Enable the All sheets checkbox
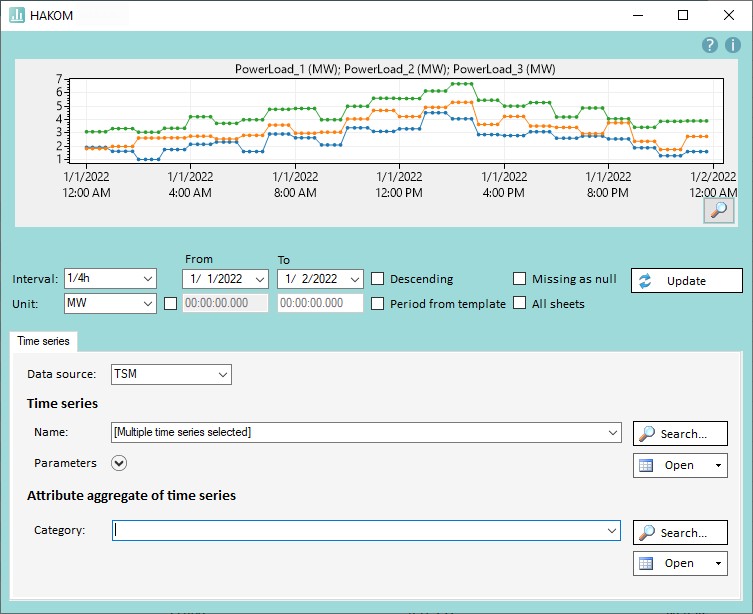The image size is (753, 614). tap(520, 303)
